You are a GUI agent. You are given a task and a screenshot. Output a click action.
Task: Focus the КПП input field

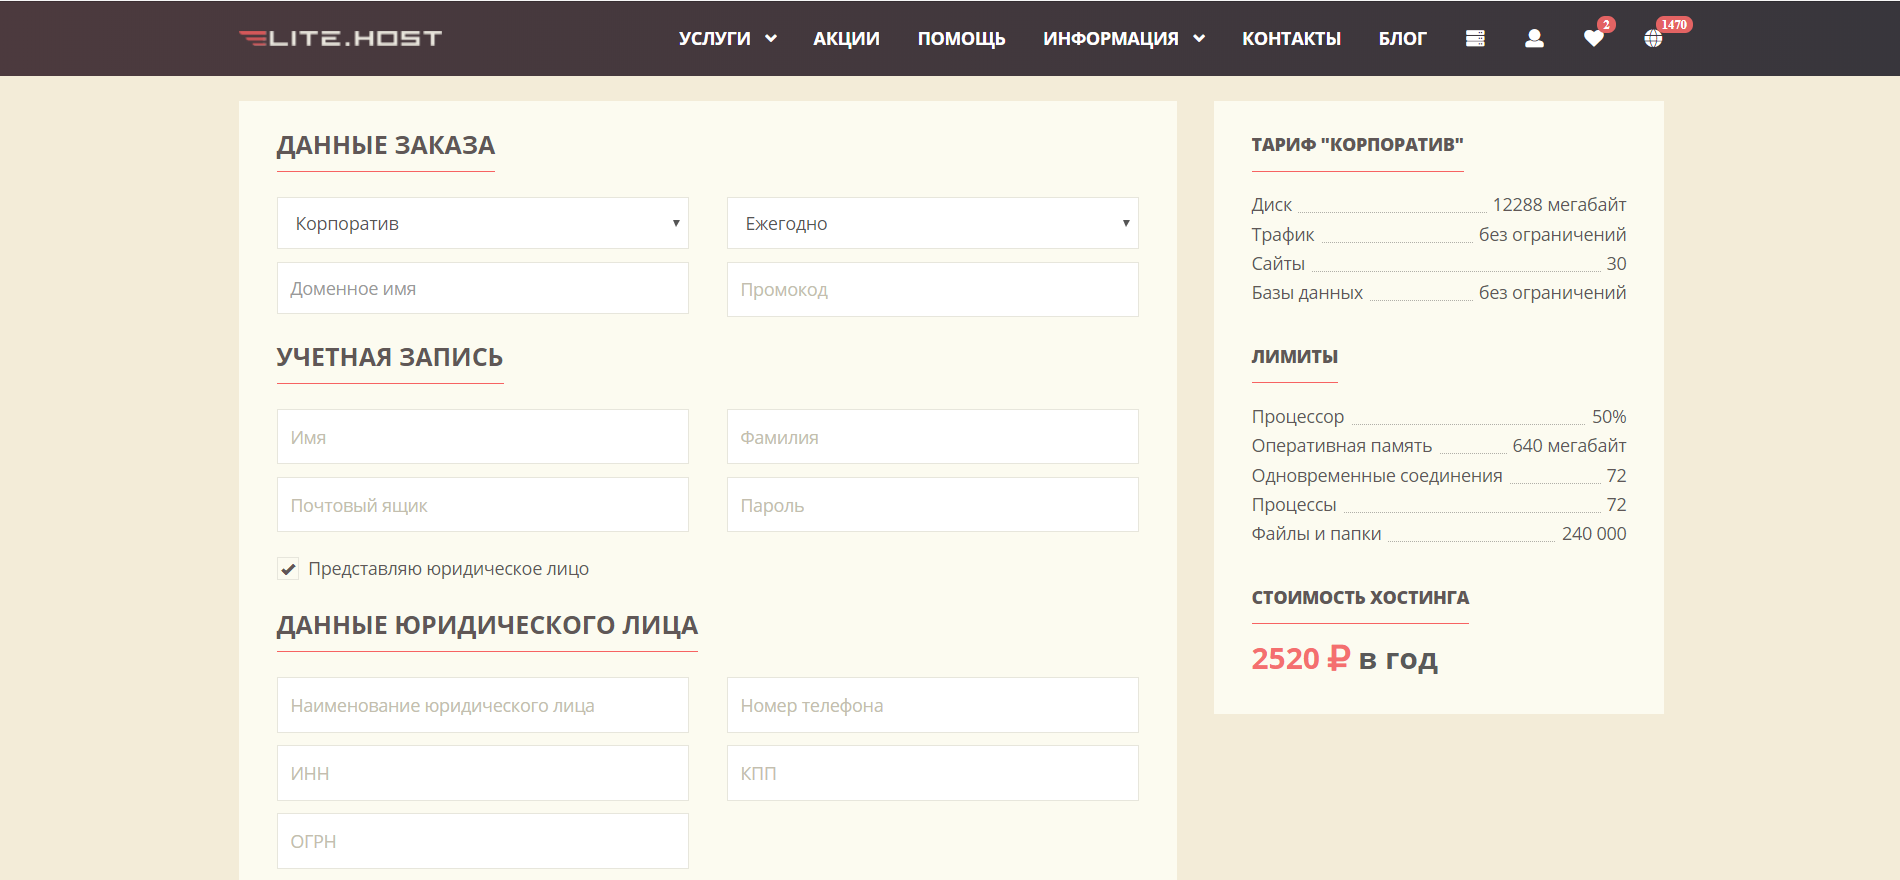(x=933, y=773)
